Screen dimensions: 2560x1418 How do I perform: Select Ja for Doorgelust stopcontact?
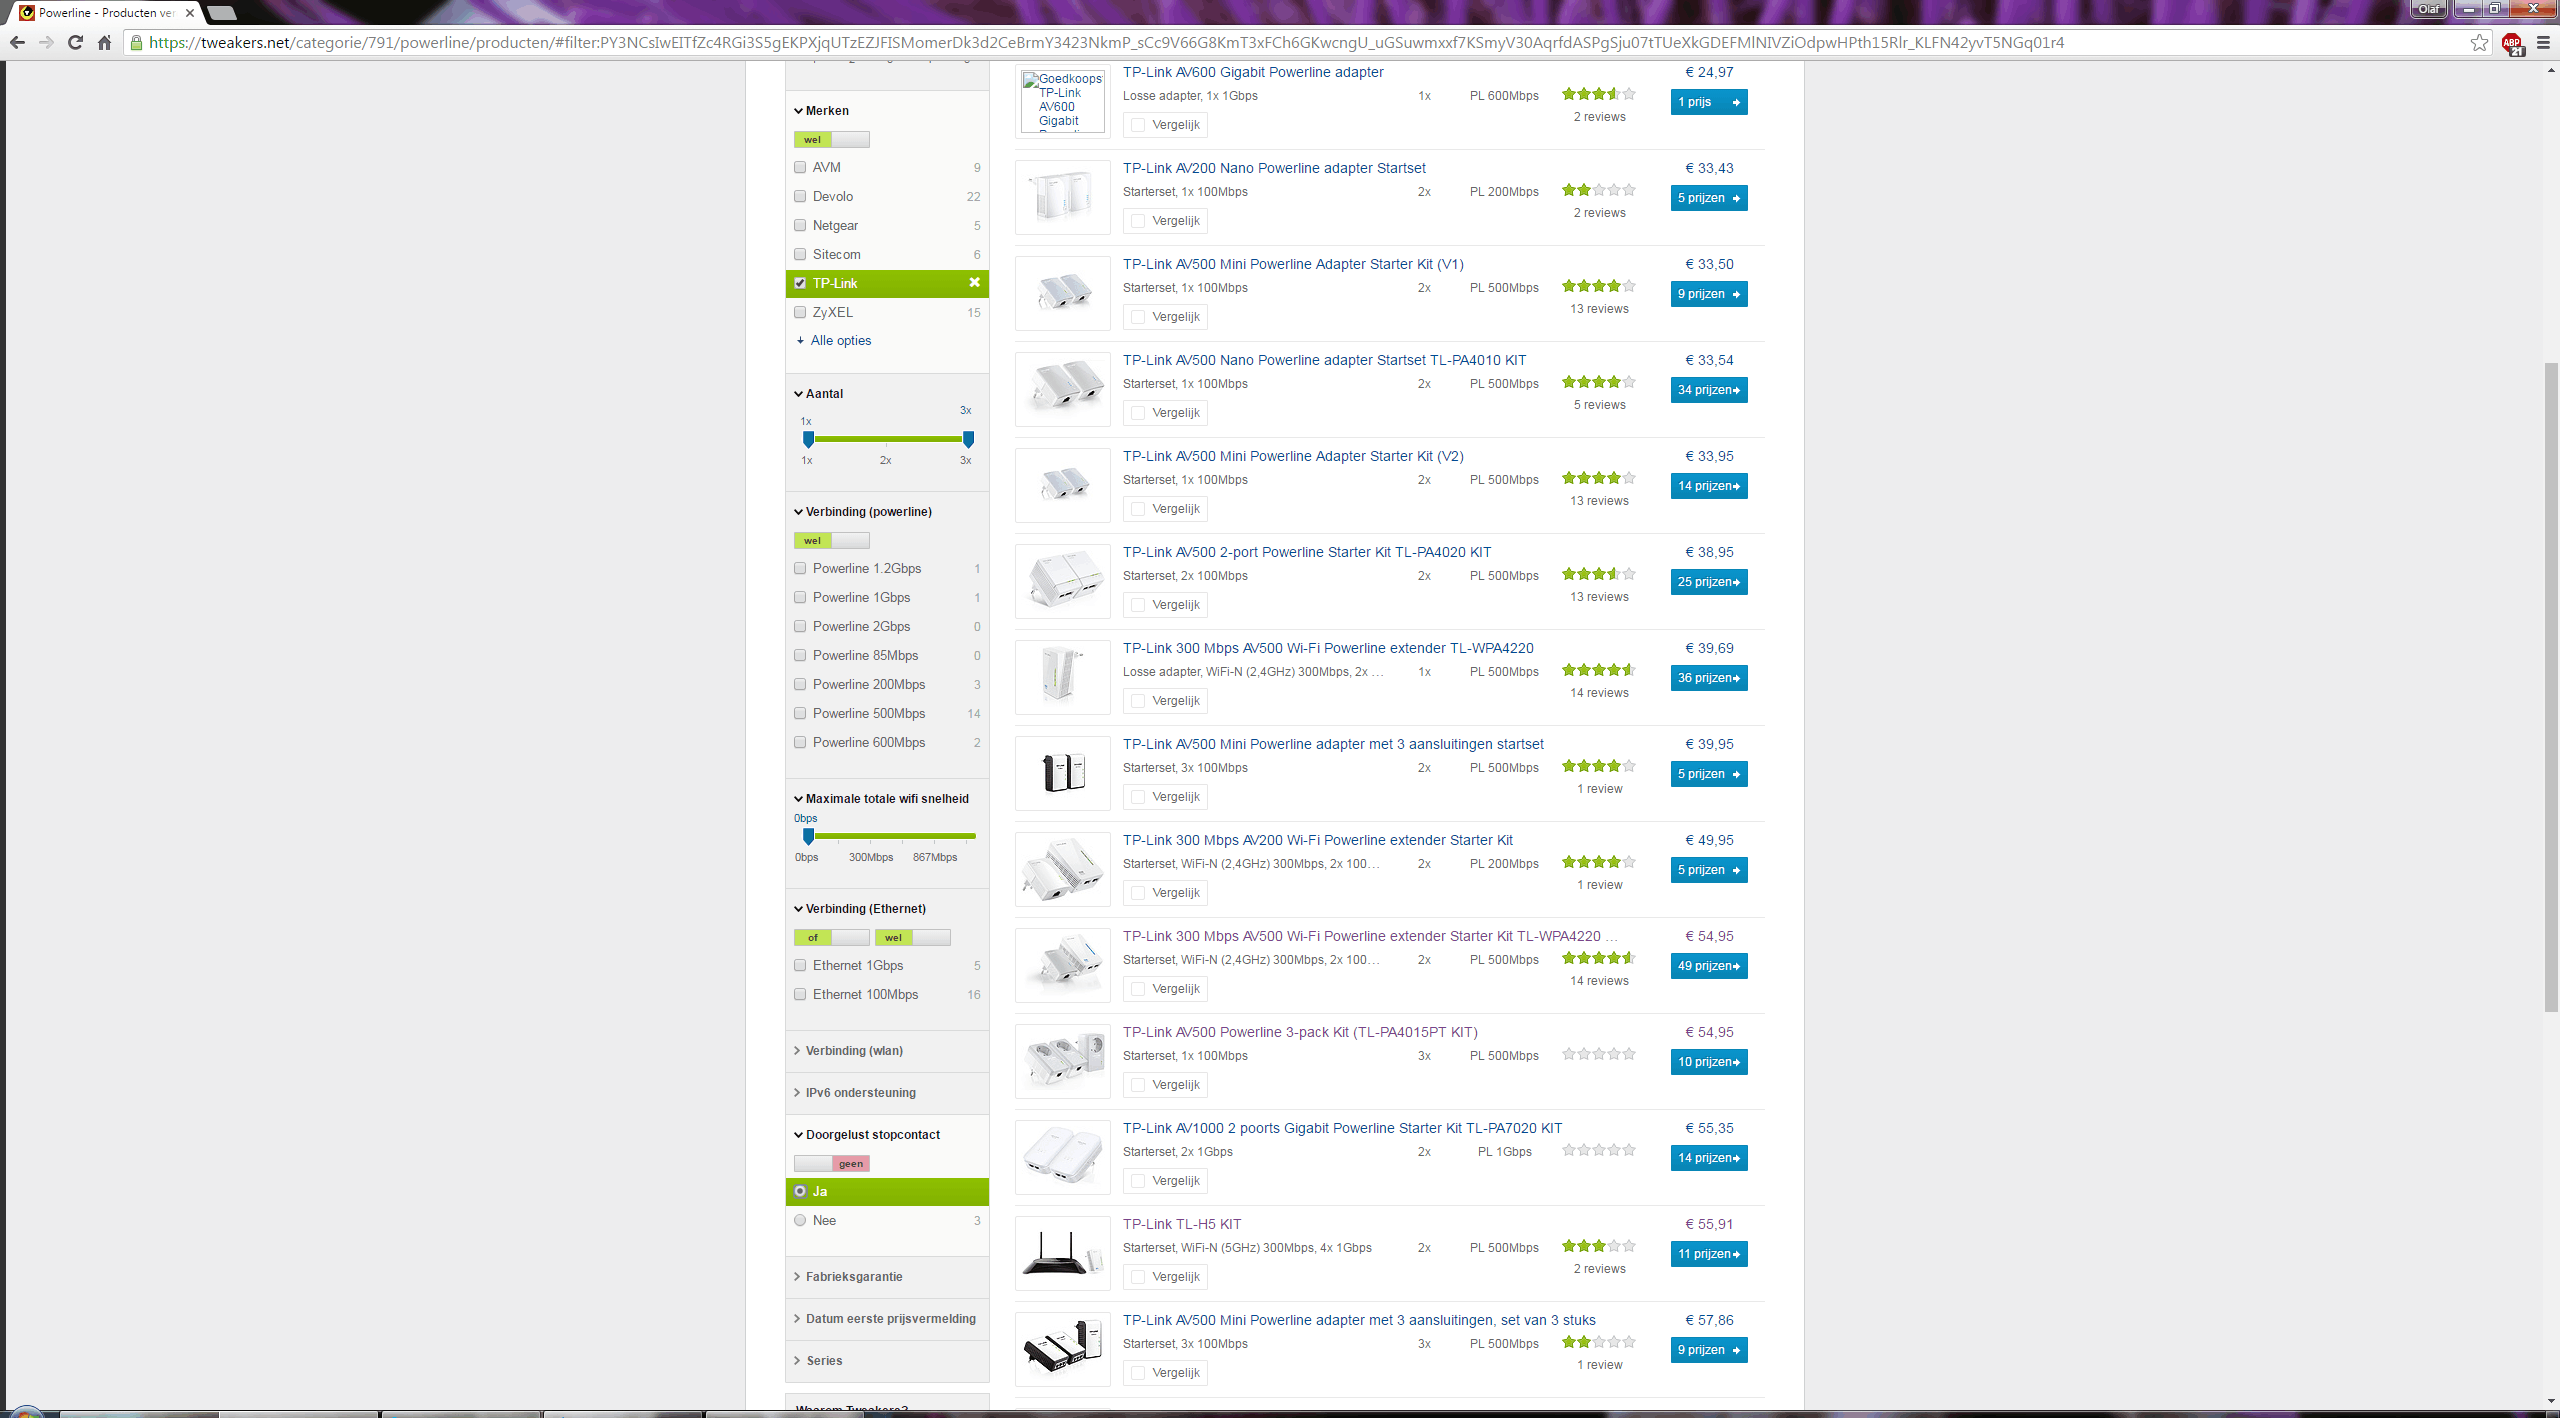click(x=800, y=1191)
